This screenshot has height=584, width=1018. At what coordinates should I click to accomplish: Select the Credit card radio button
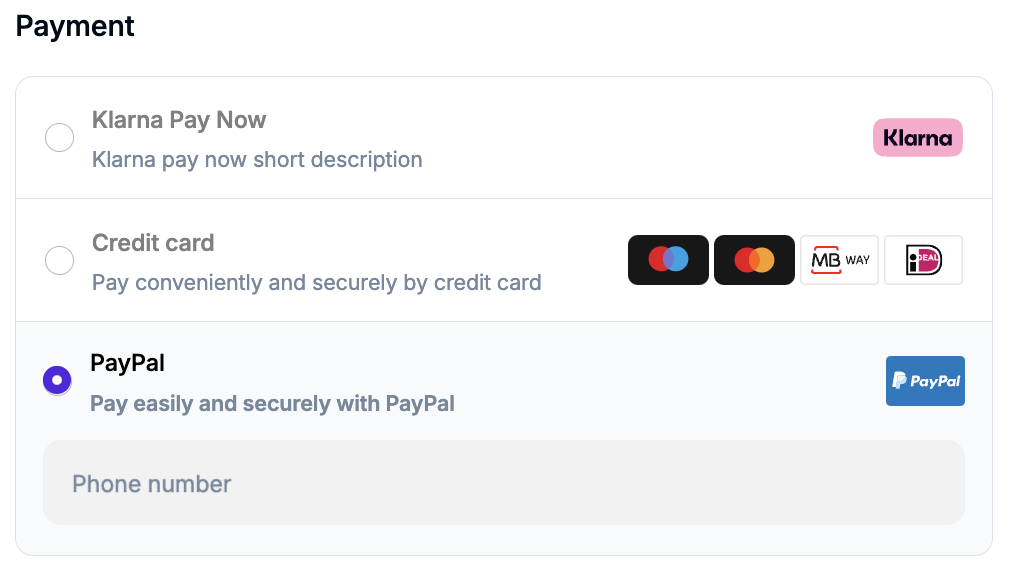tap(59, 260)
